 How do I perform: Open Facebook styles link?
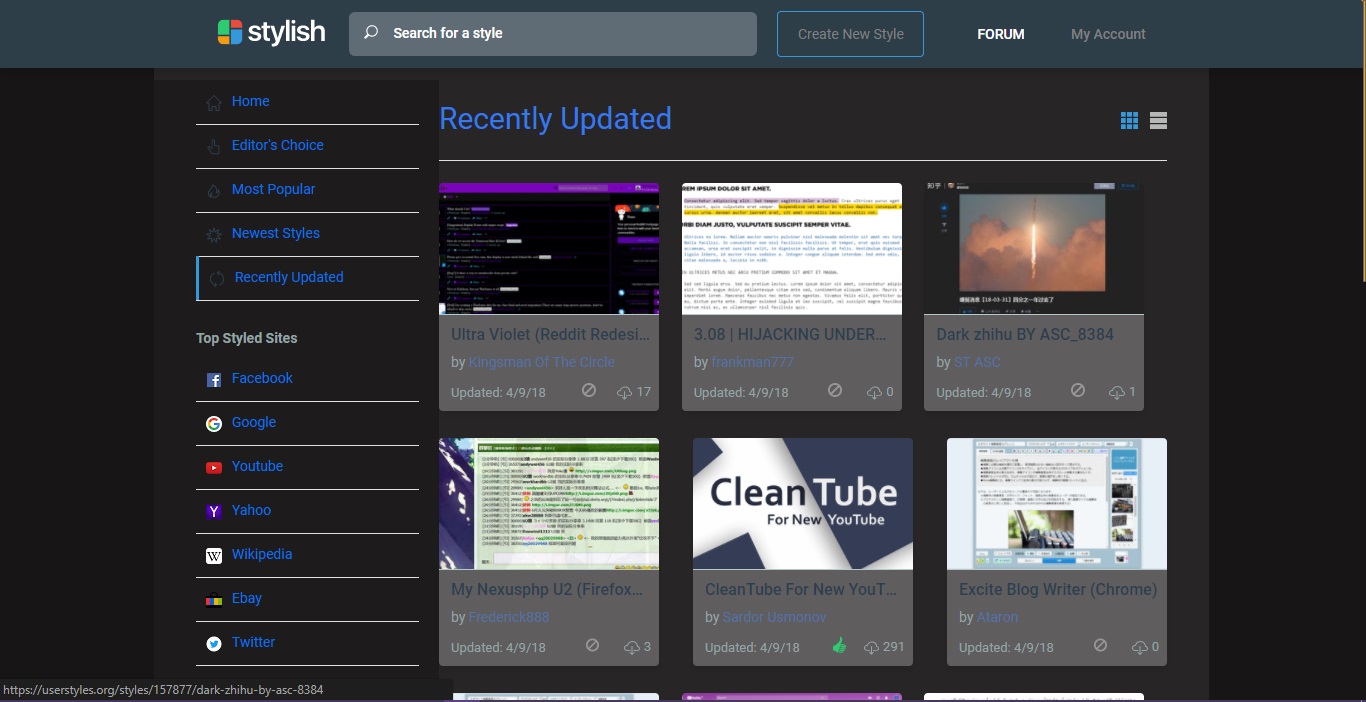click(262, 378)
